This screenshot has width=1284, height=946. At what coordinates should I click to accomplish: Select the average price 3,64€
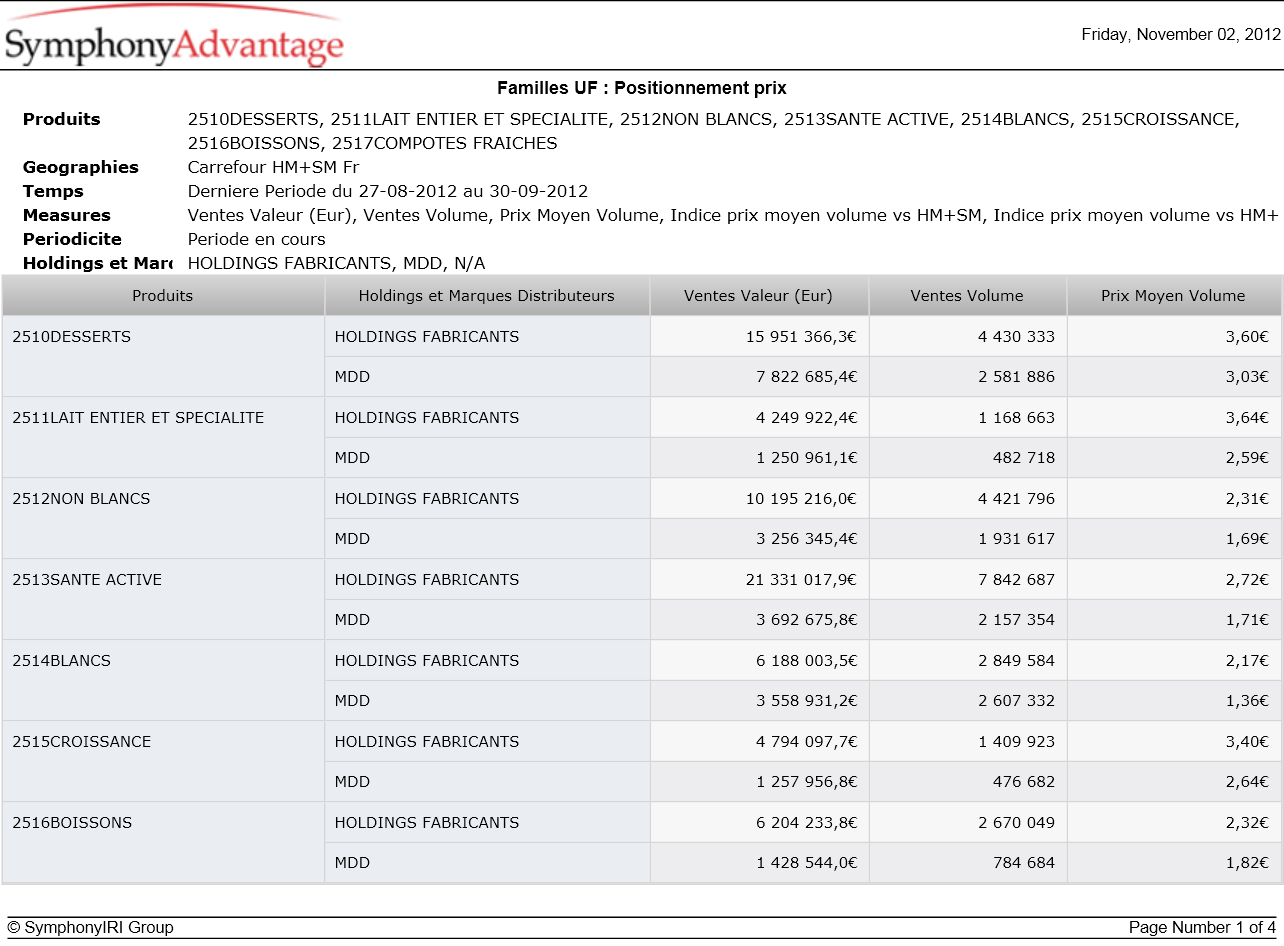[x=1247, y=418]
